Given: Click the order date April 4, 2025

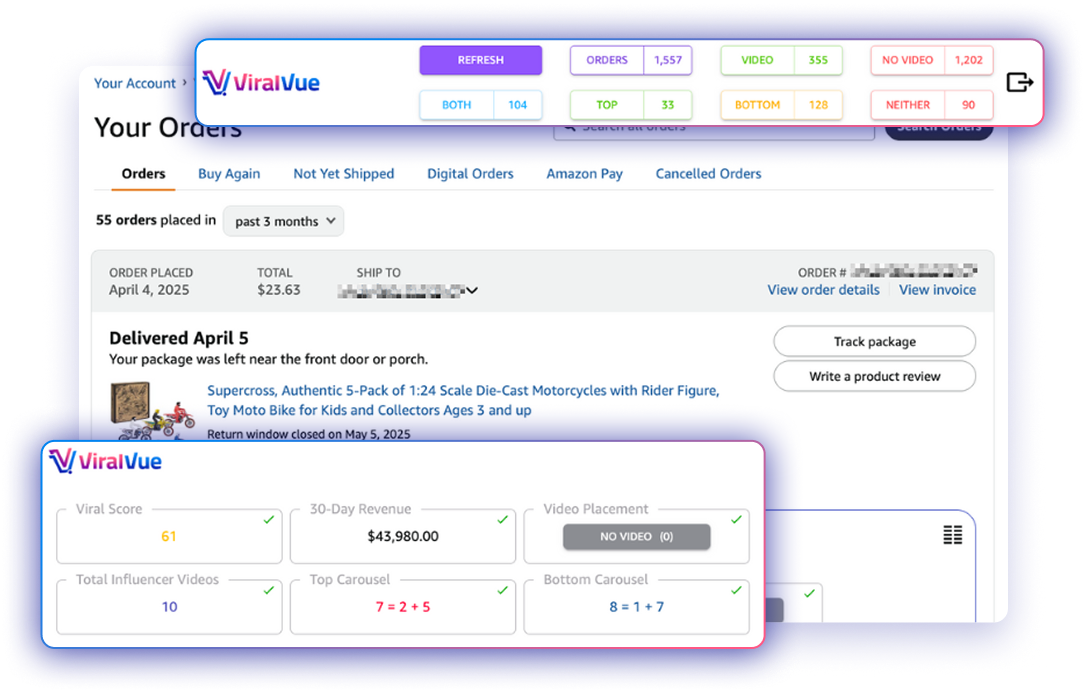Looking at the screenshot, I should pos(149,290).
